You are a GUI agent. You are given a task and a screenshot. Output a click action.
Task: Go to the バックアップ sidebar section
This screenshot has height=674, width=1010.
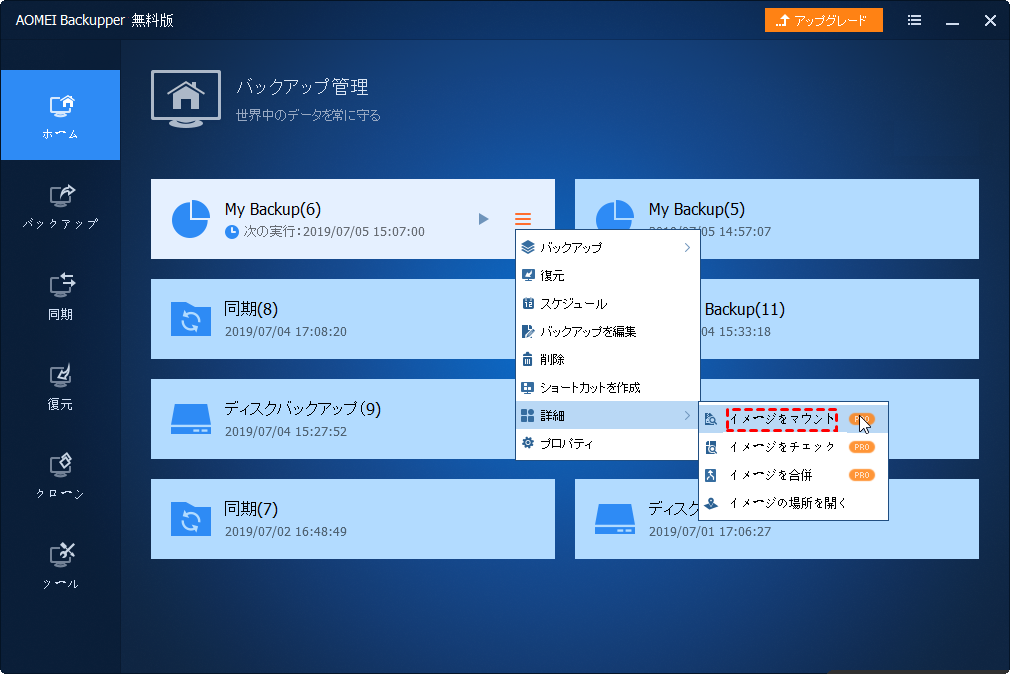[61, 206]
